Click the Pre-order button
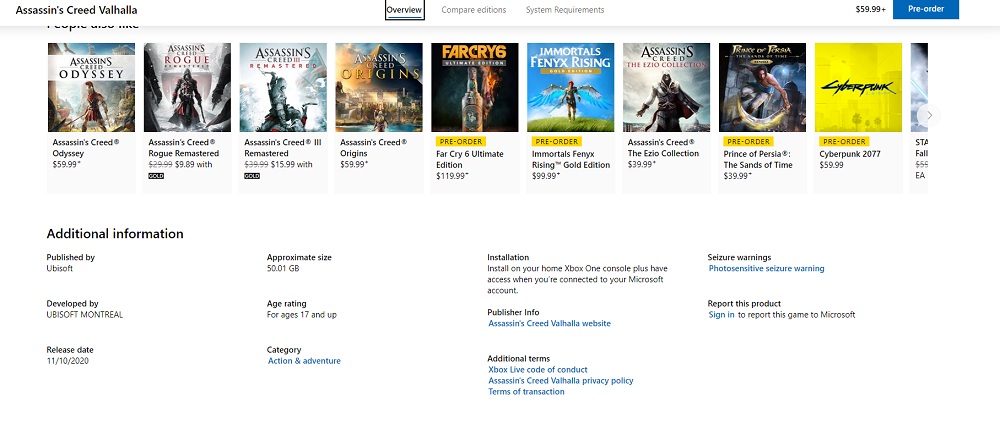1000x444 pixels. point(925,9)
